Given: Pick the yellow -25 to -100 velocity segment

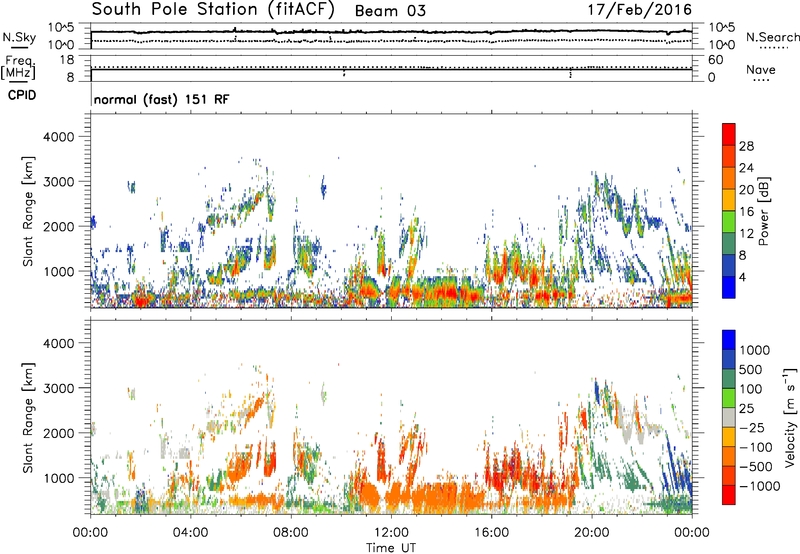Looking at the screenshot, I should (729, 437).
